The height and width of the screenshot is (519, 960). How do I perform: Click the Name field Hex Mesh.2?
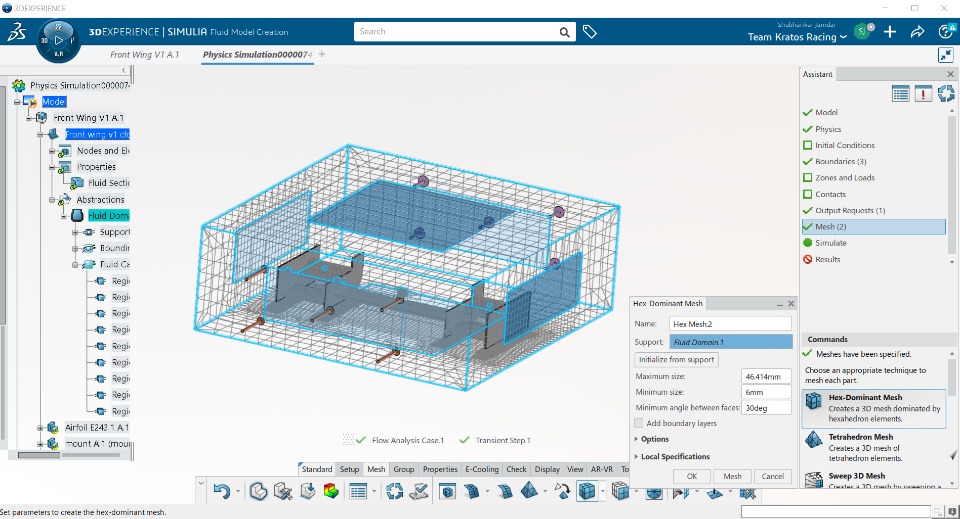730,324
